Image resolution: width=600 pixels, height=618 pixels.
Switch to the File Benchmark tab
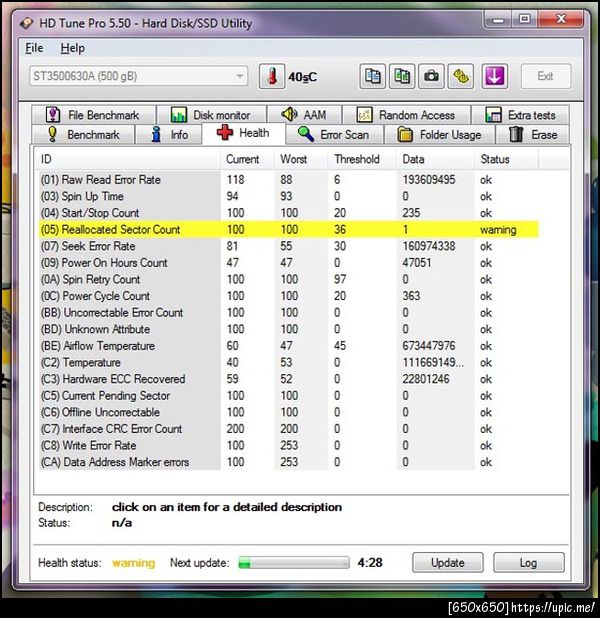click(93, 115)
